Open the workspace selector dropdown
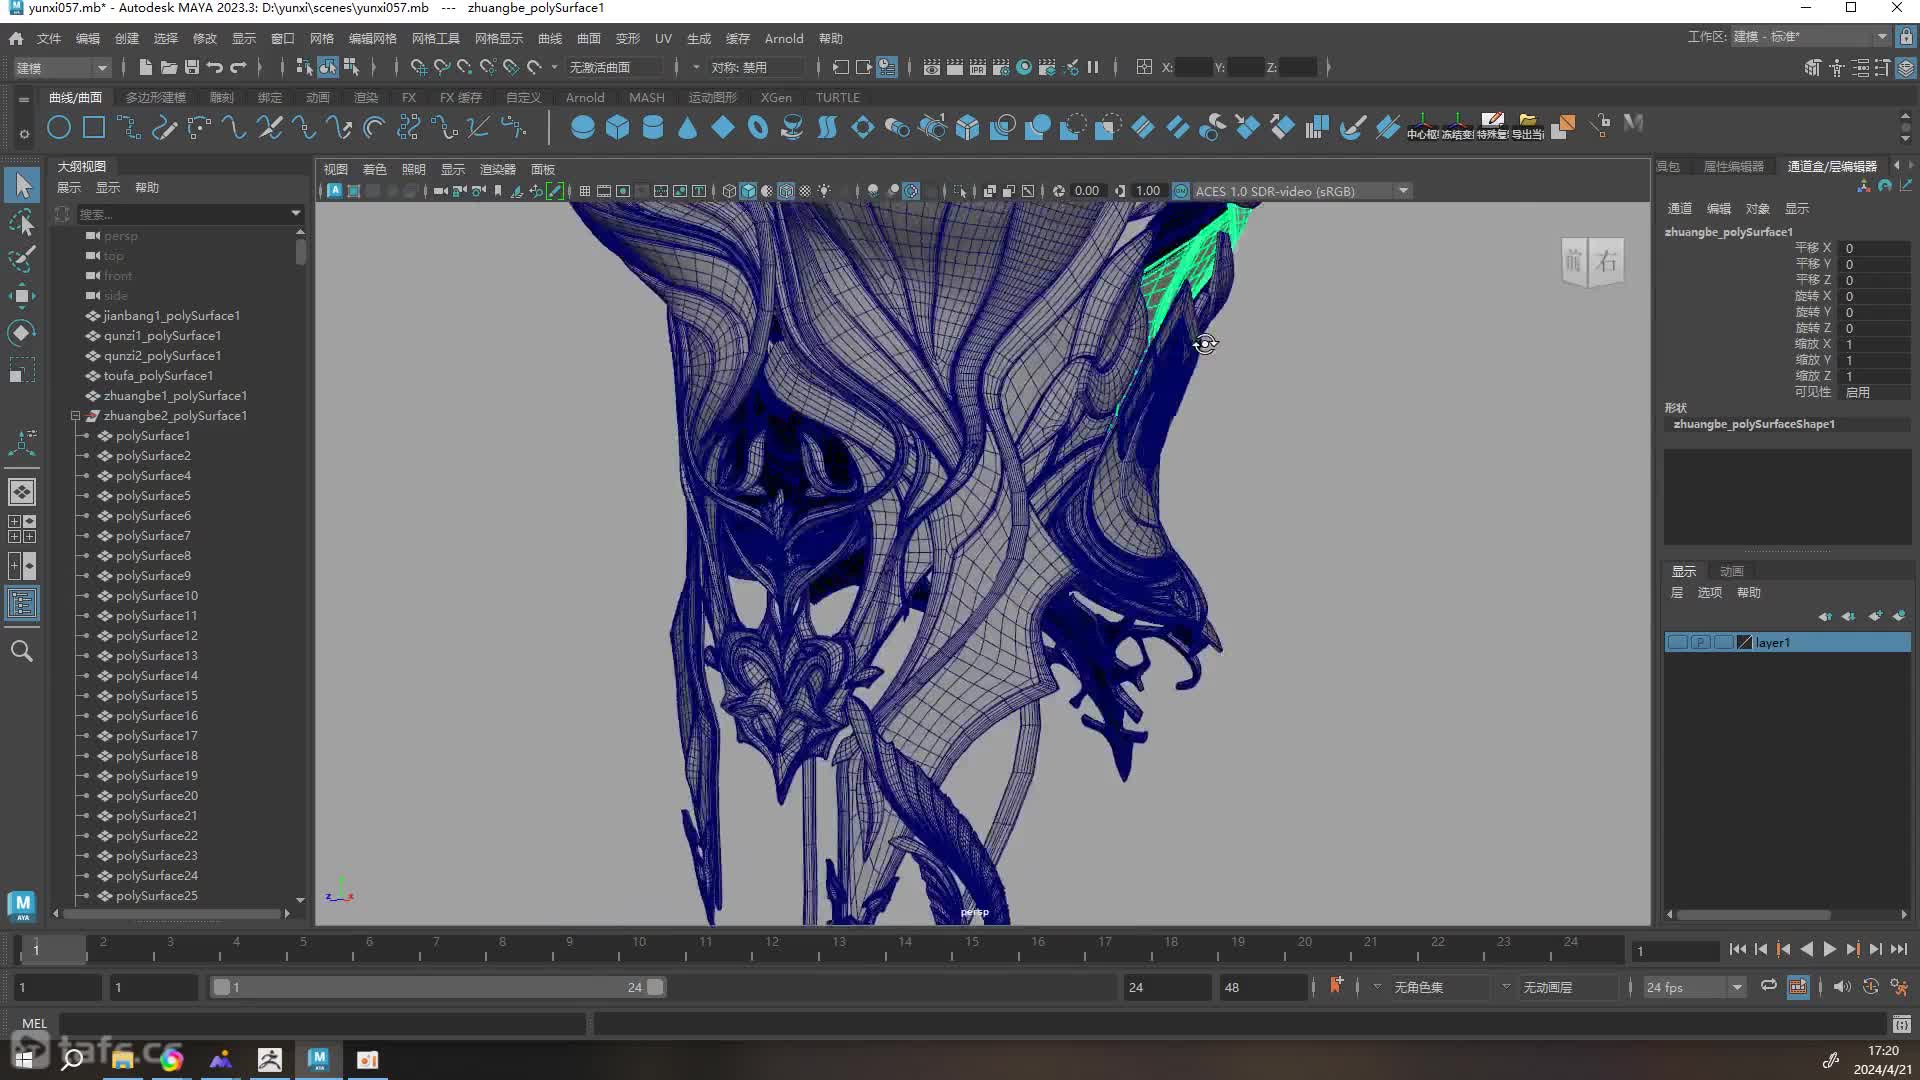The width and height of the screenshot is (1920, 1080). point(1810,36)
